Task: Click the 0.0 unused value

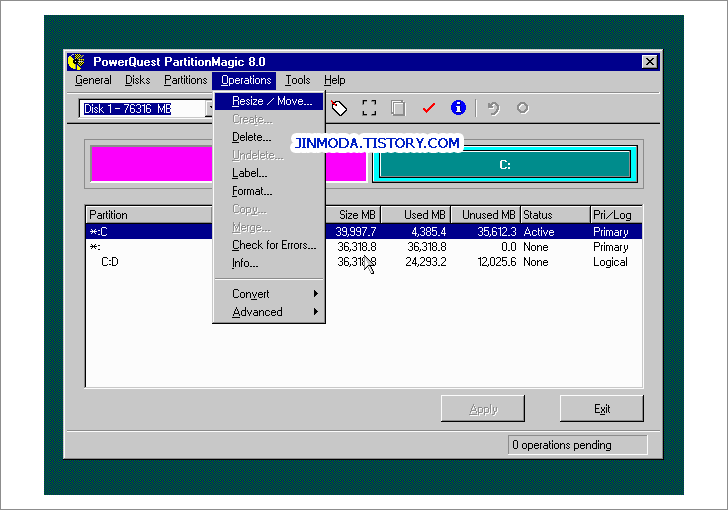Action: 509,247
